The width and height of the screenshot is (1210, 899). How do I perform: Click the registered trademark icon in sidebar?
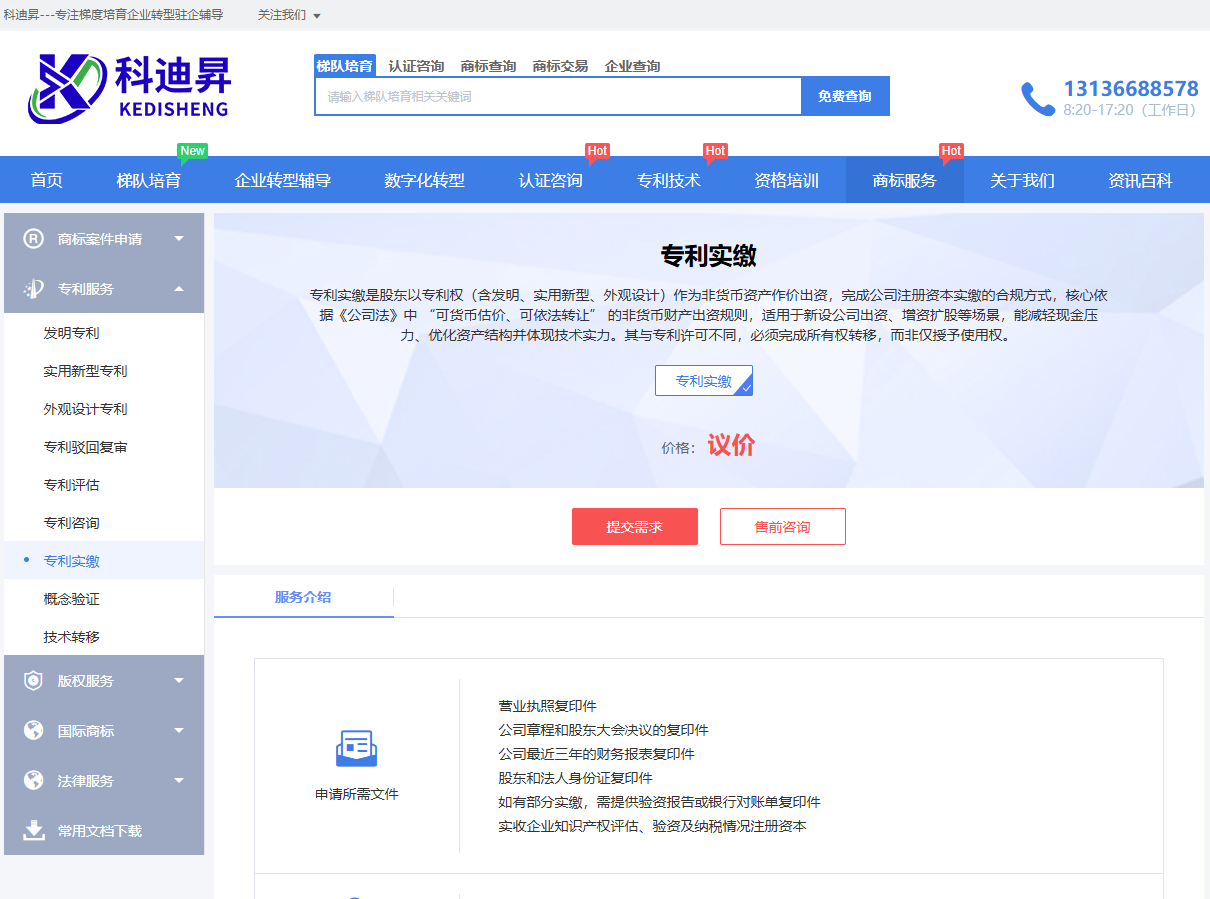tap(34, 239)
